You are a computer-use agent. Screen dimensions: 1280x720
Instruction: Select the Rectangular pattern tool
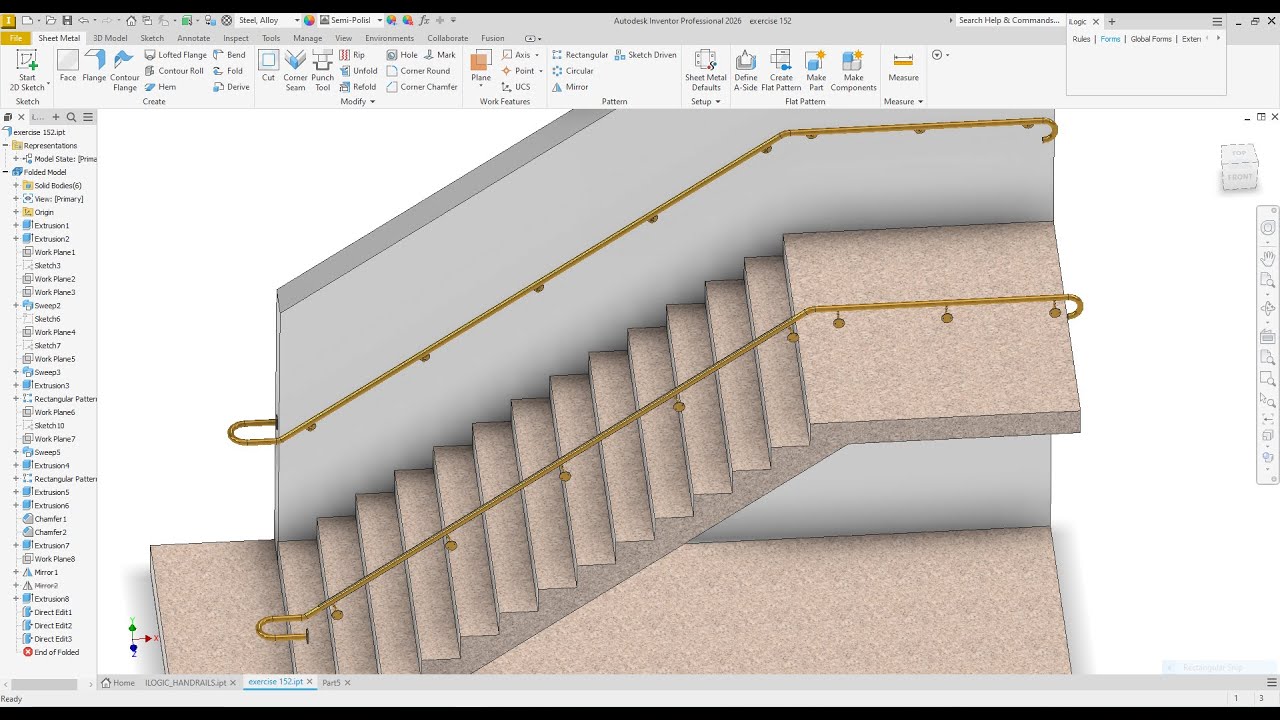tap(580, 55)
